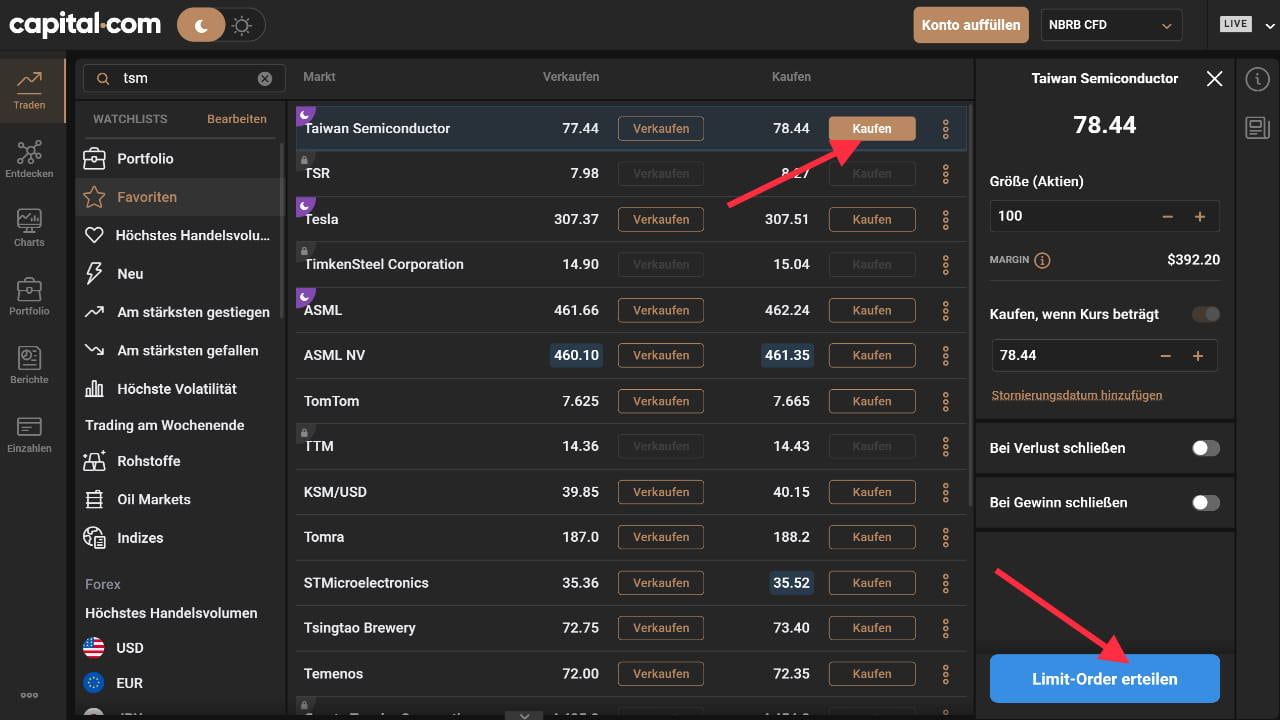The width and height of the screenshot is (1280, 720).
Task: Select Höchstes Handelsvolumen watchlist
Action: (x=180, y=236)
